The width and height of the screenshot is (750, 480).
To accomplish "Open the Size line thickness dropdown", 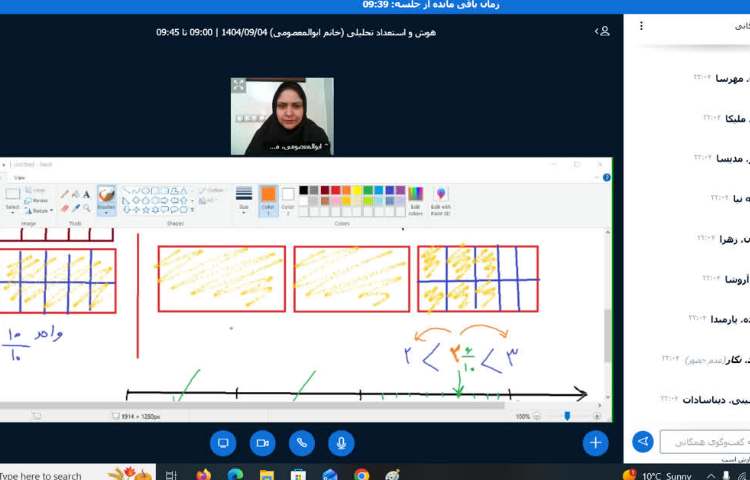I will [244, 201].
